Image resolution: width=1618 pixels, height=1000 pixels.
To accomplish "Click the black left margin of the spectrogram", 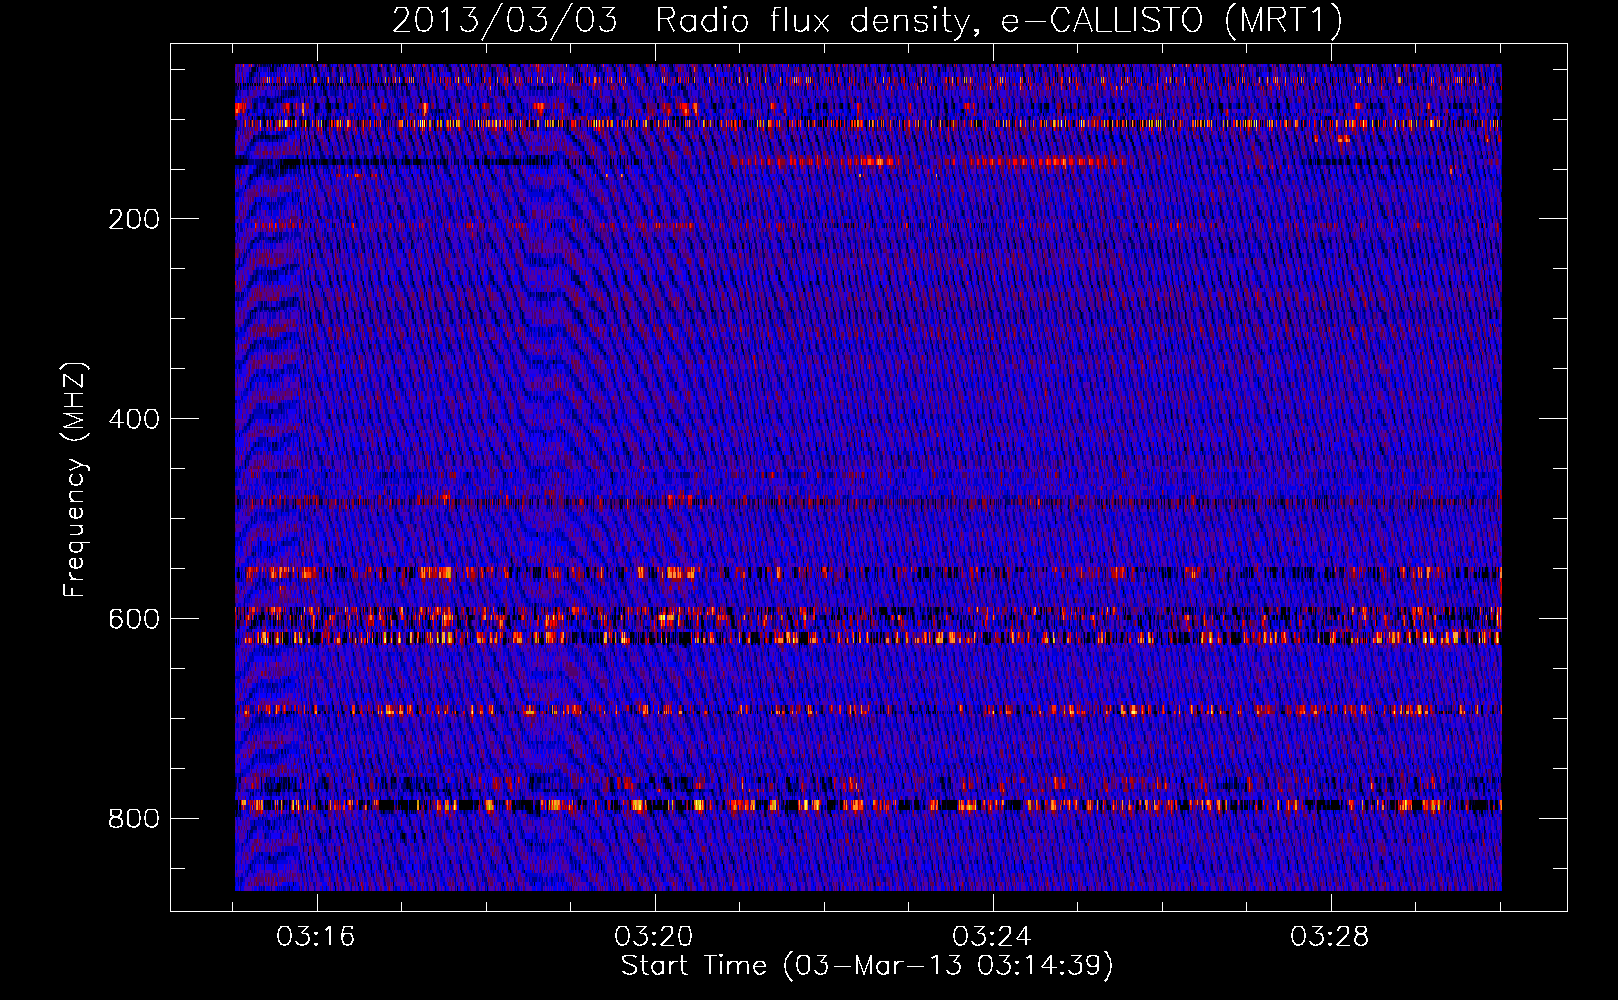I will (203, 477).
